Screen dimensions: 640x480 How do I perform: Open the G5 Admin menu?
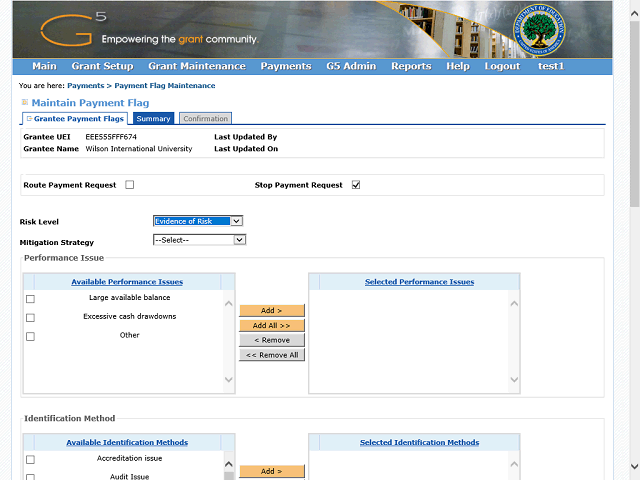click(x=350, y=66)
